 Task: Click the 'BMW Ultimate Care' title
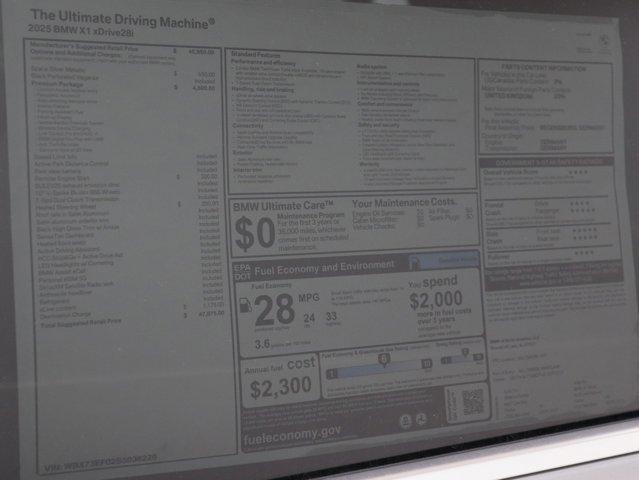tap(283, 206)
